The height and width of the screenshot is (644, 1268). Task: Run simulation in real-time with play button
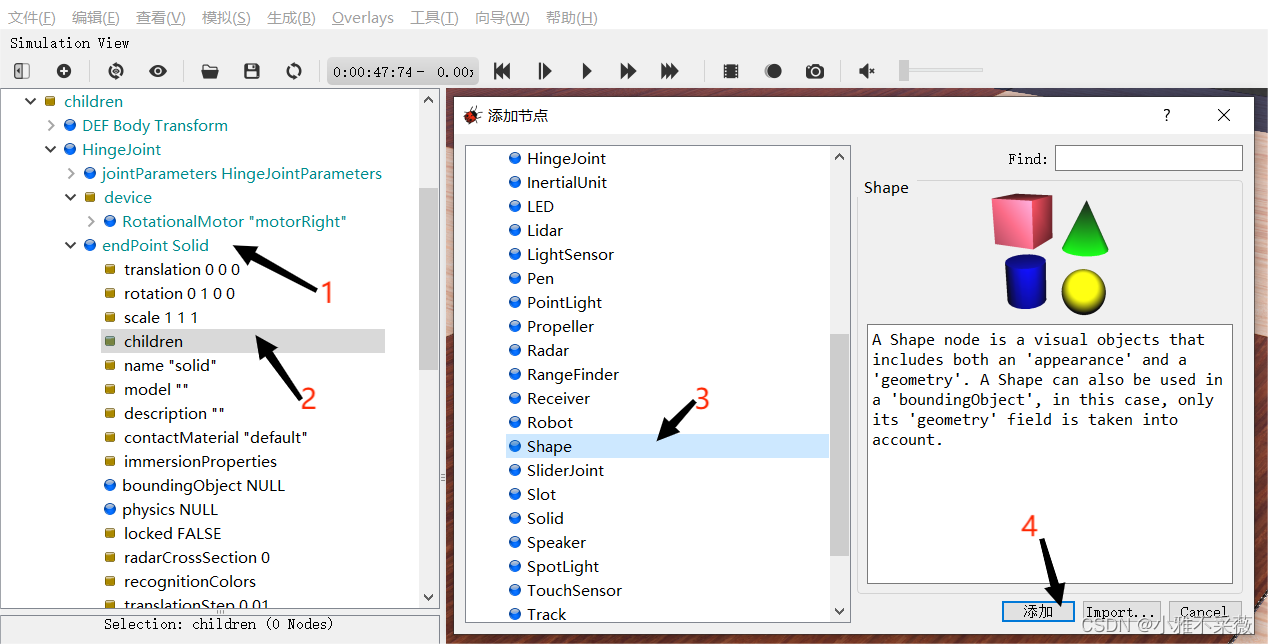(x=587, y=71)
